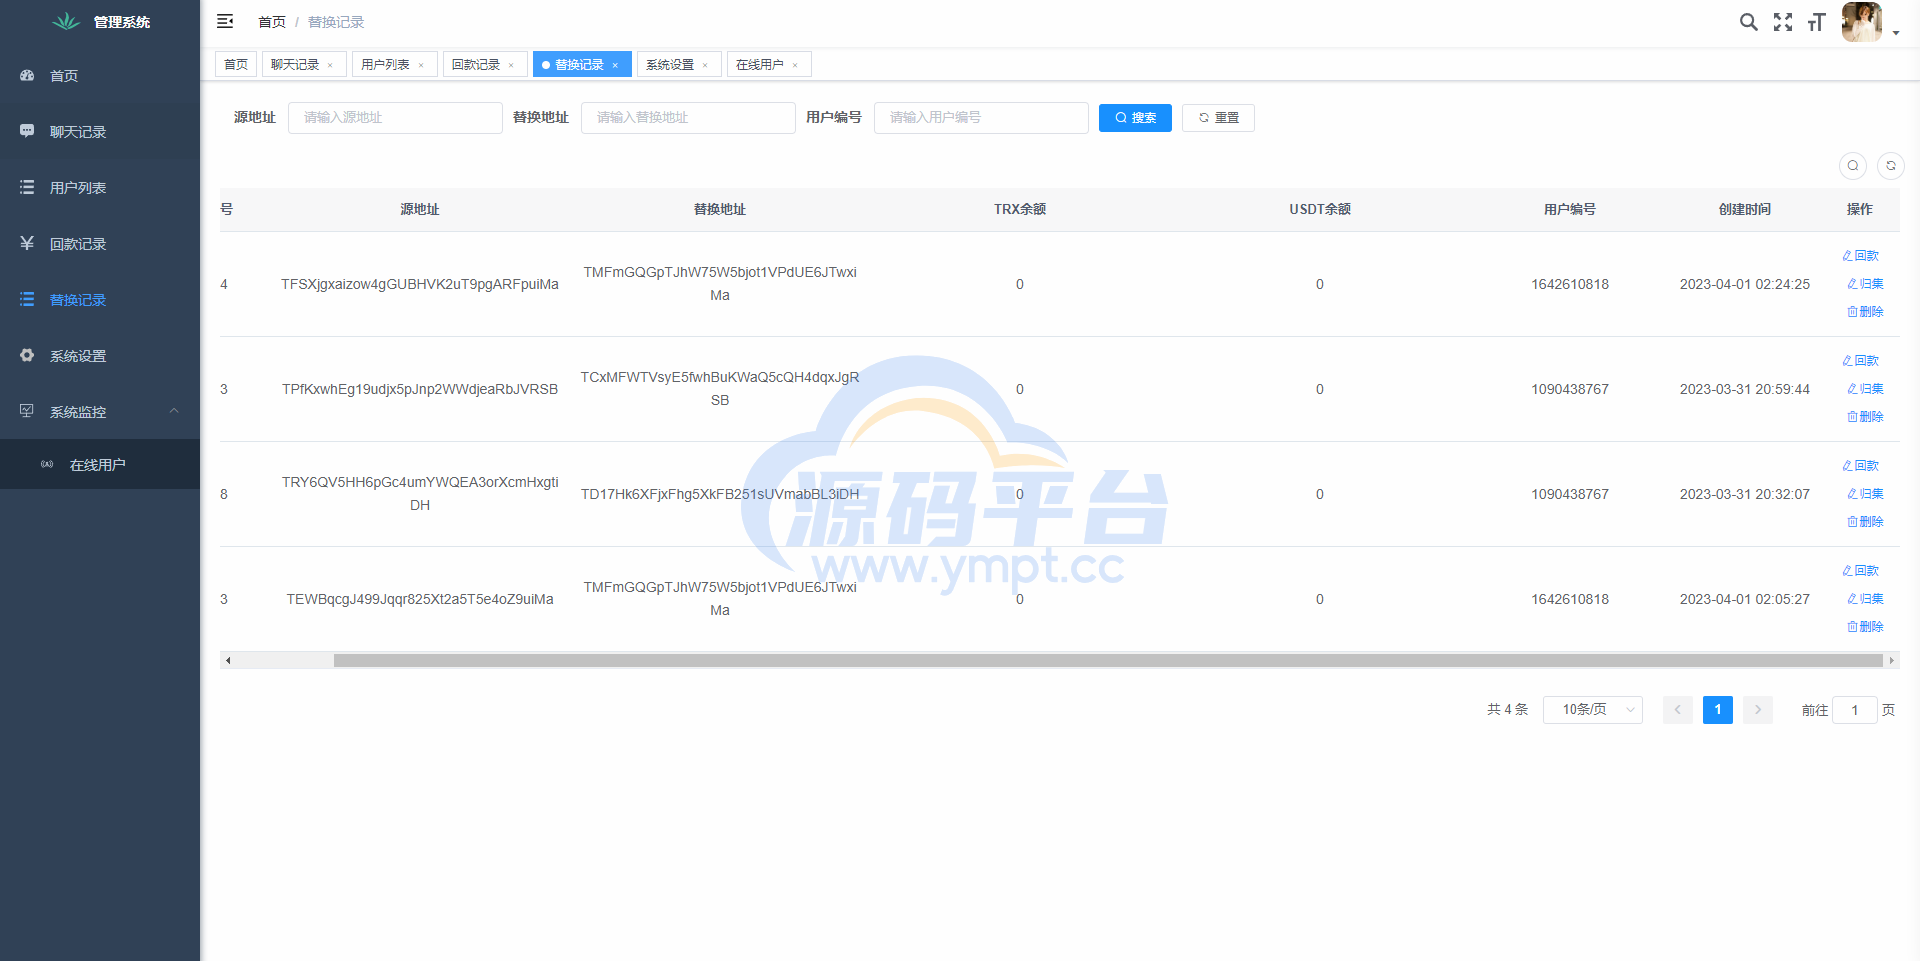
Task: Close the 在线用户 tab
Action: 795,65
